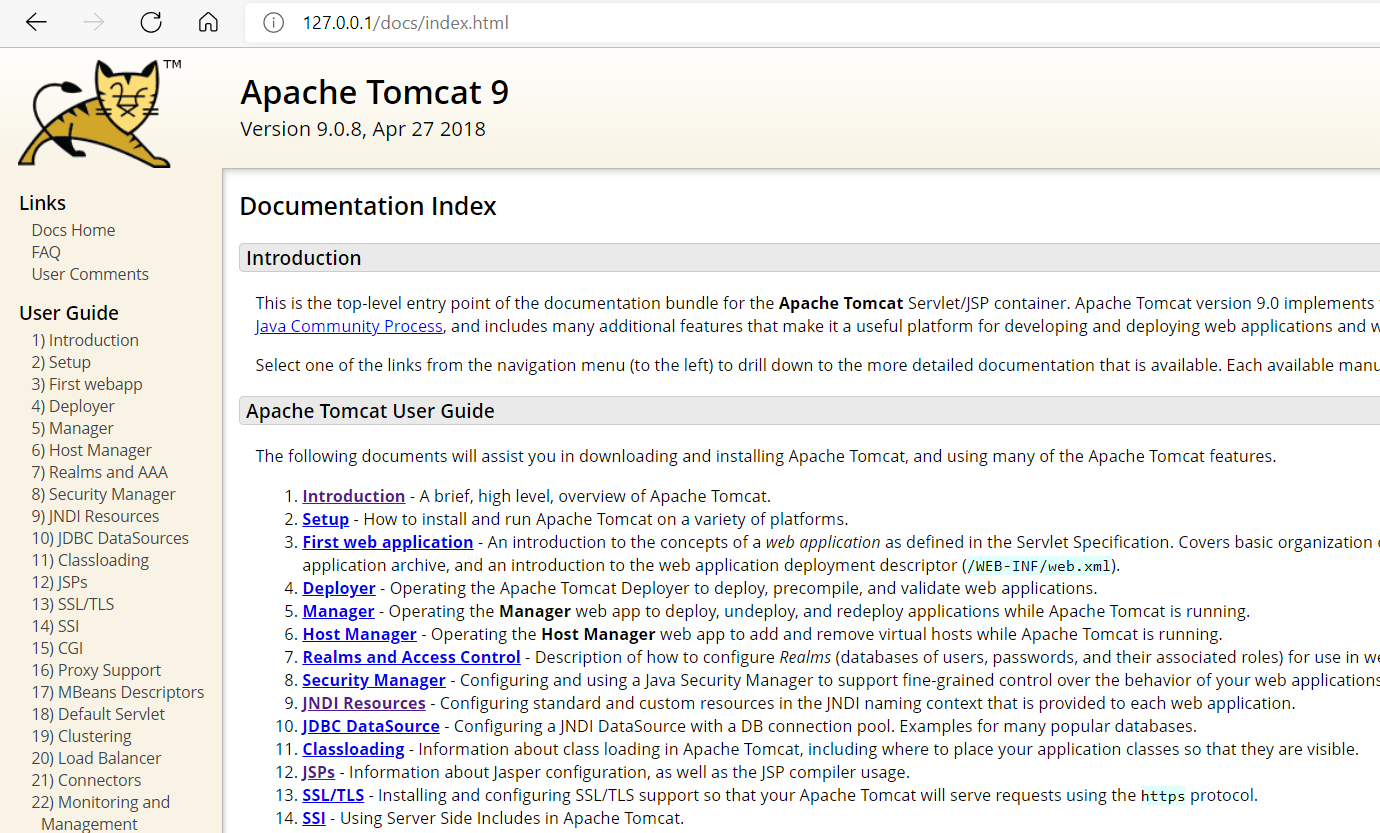
Task: Click the Tomcat cat logo
Action: click(x=100, y=113)
